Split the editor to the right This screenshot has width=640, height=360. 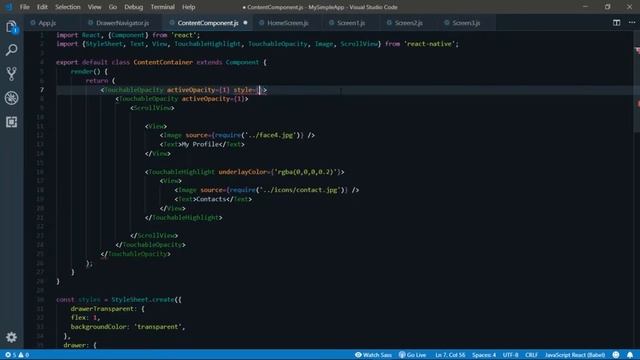click(x=616, y=23)
